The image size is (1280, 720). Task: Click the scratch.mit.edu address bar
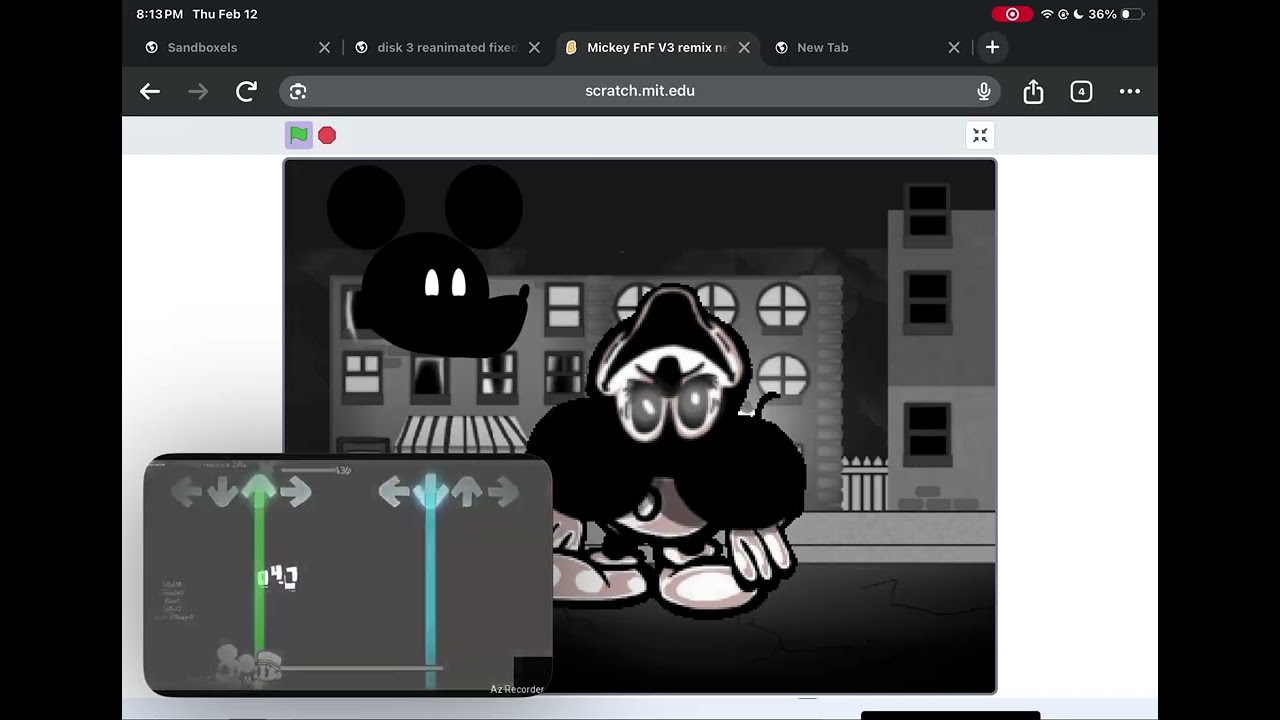click(x=640, y=91)
